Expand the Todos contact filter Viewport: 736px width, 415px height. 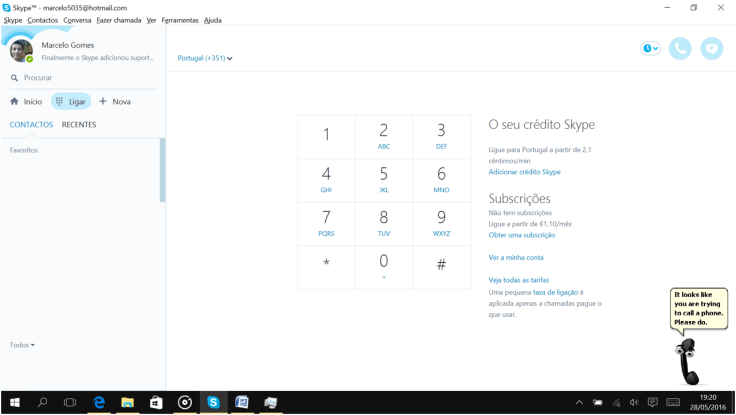click(22, 345)
